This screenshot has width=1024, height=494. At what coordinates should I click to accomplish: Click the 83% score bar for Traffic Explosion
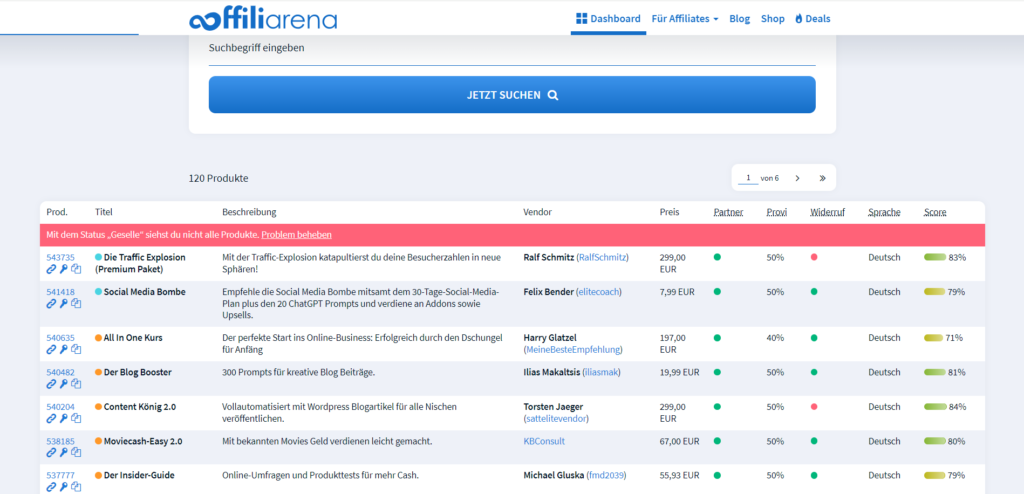(935, 257)
